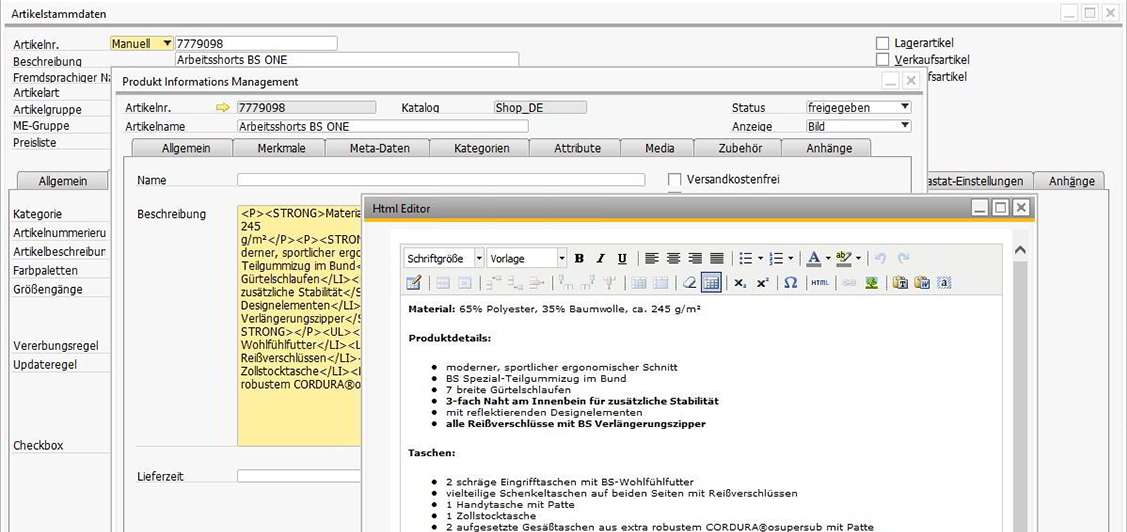Select PIM window Allgemein tab

[186, 149]
